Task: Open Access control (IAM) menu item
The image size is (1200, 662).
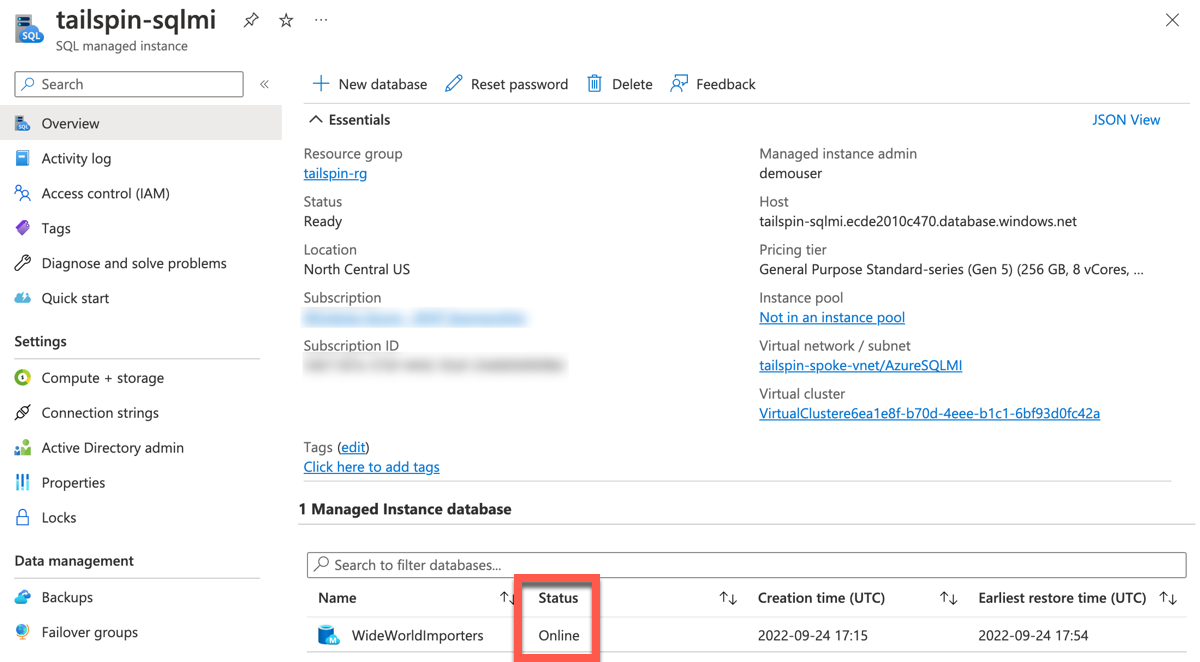Action: [105, 193]
